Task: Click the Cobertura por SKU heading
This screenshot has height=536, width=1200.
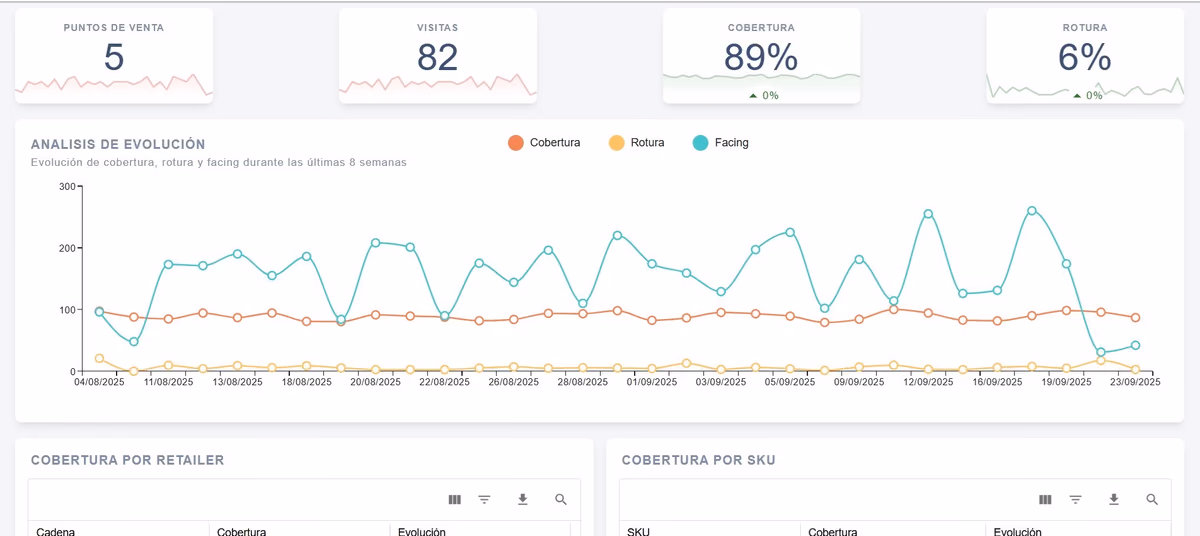Action: 699,460
